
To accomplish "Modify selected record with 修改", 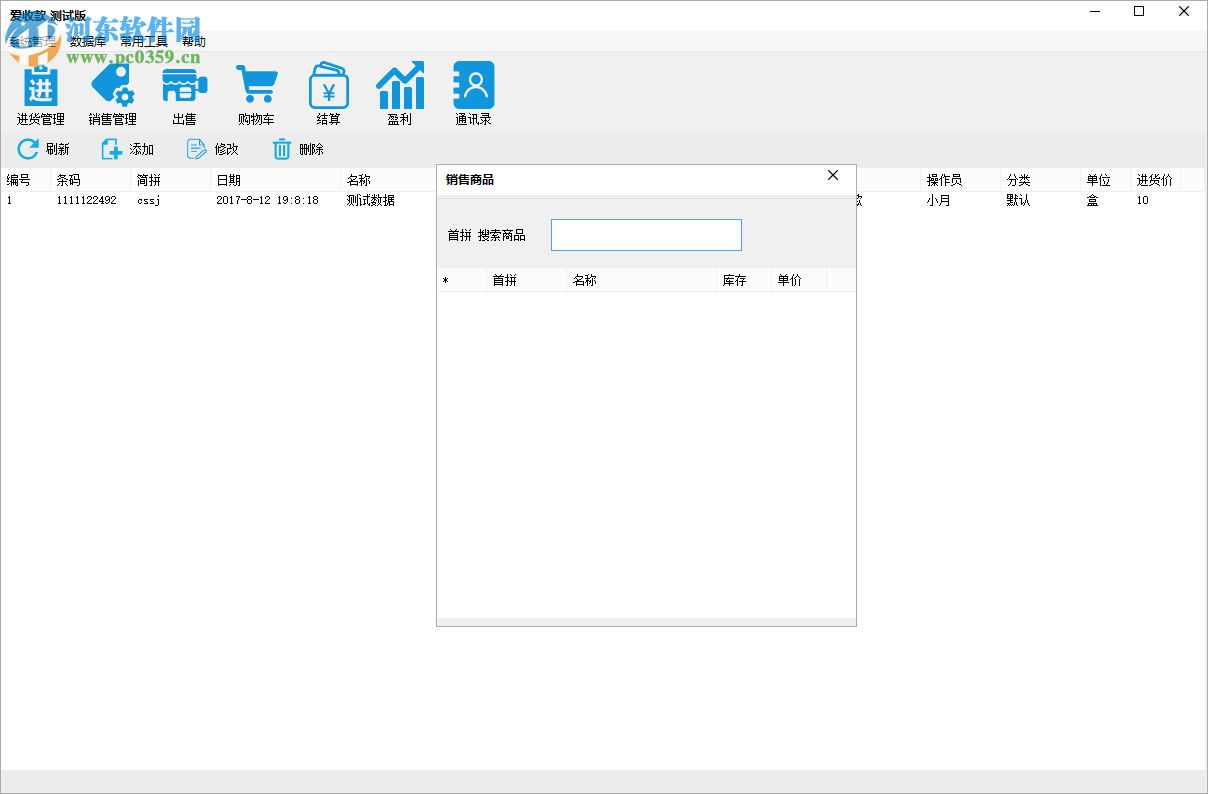I will coord(212,149).
